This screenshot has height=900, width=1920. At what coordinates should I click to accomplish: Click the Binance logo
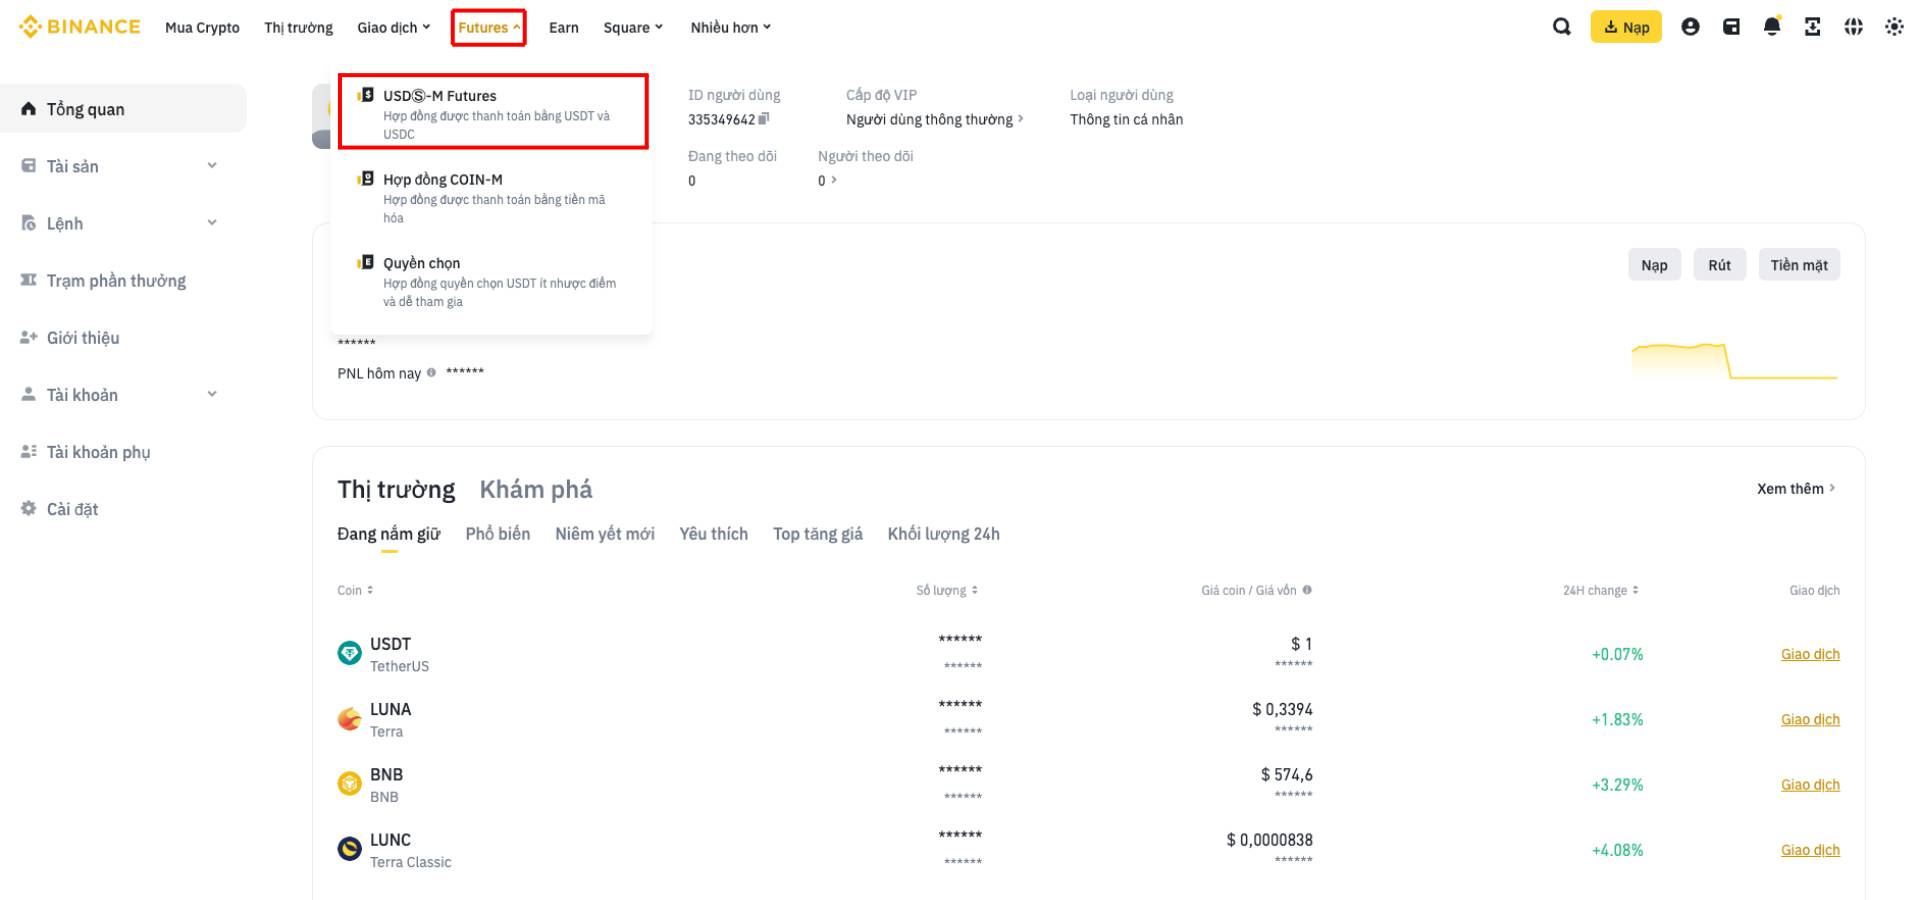[x=80, y=27]
